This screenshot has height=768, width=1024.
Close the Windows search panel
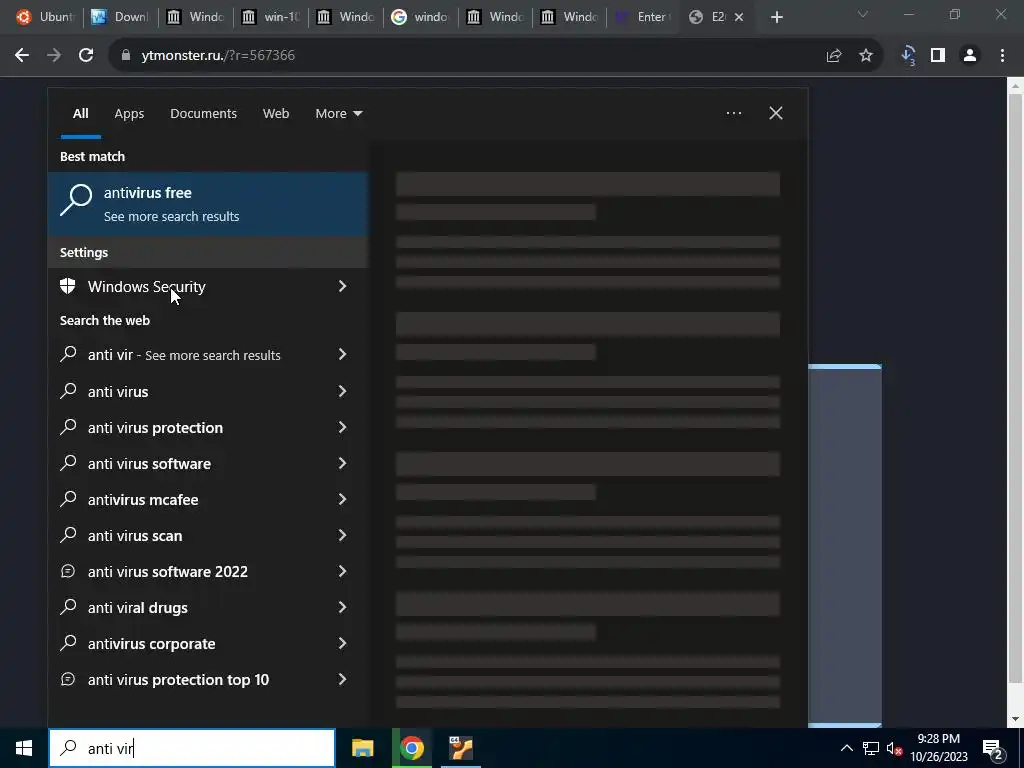pos(776,114)
